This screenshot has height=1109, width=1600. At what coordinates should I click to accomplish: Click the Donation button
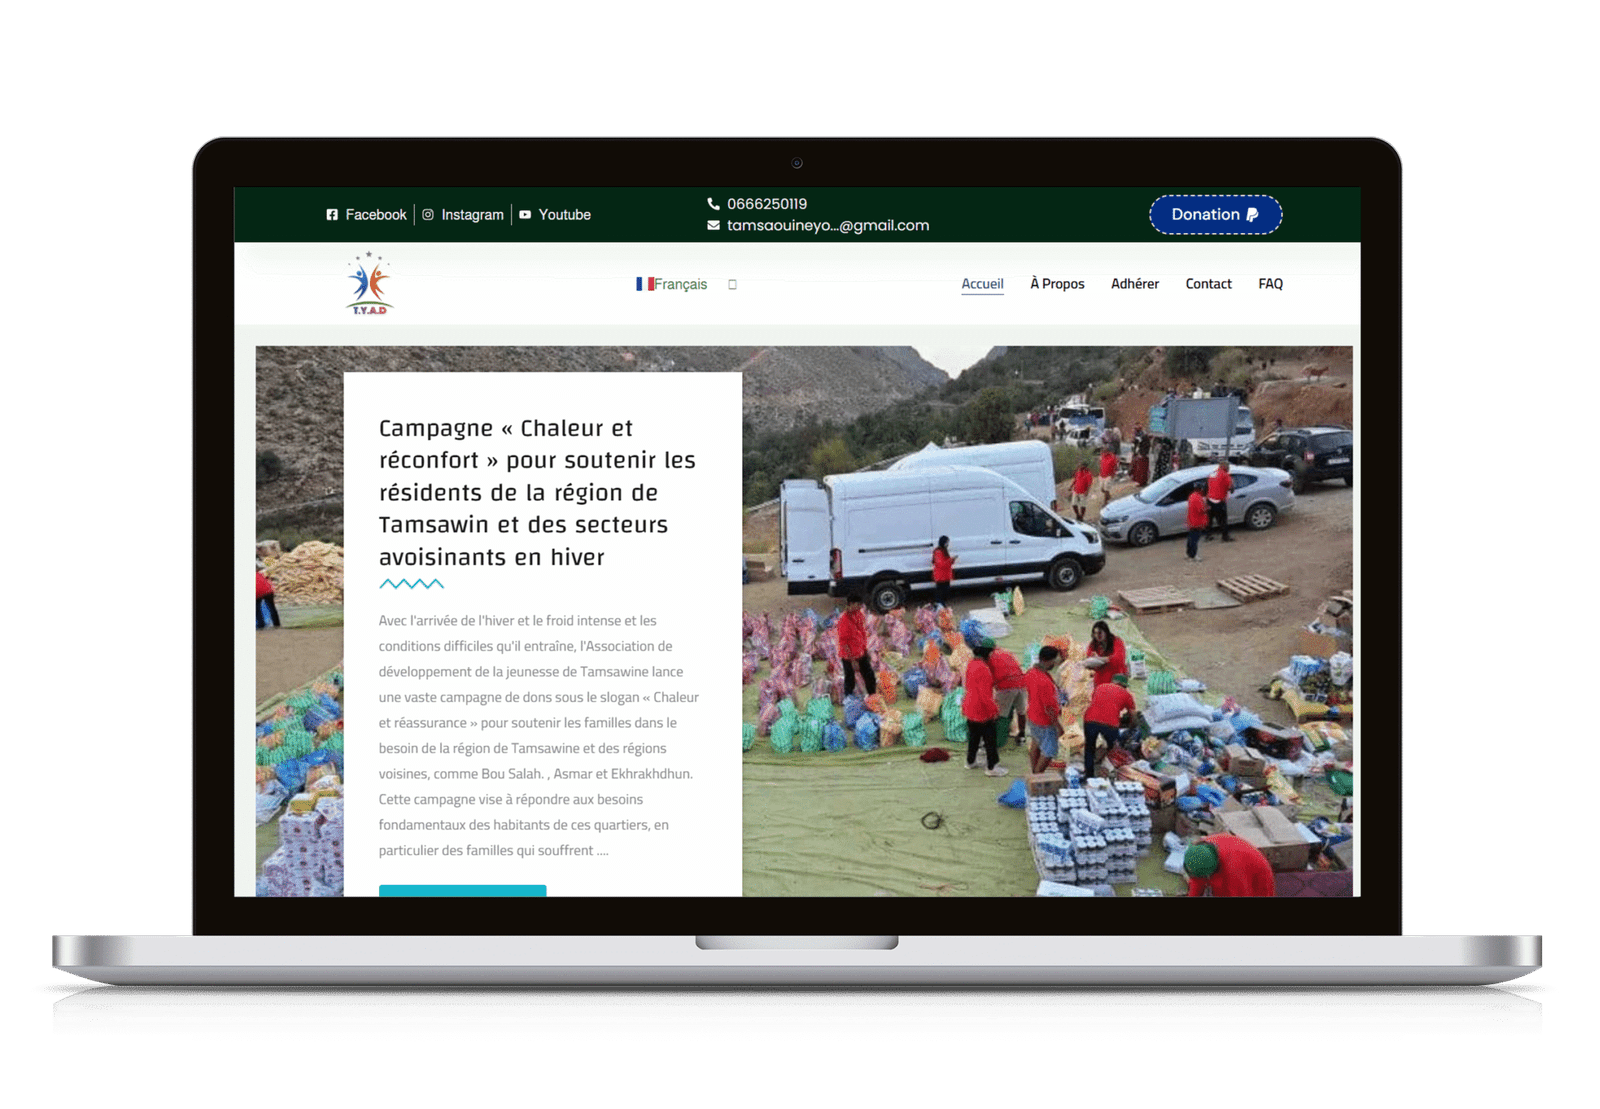point(1215,215)
